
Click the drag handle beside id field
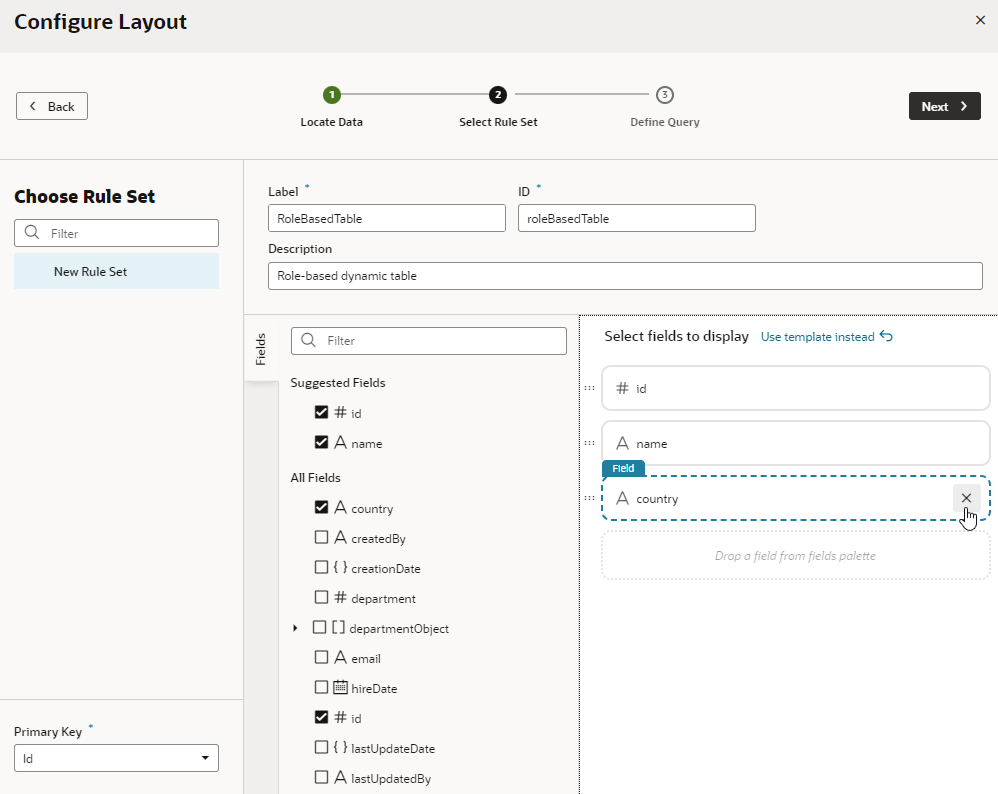(x=590, y=388)
